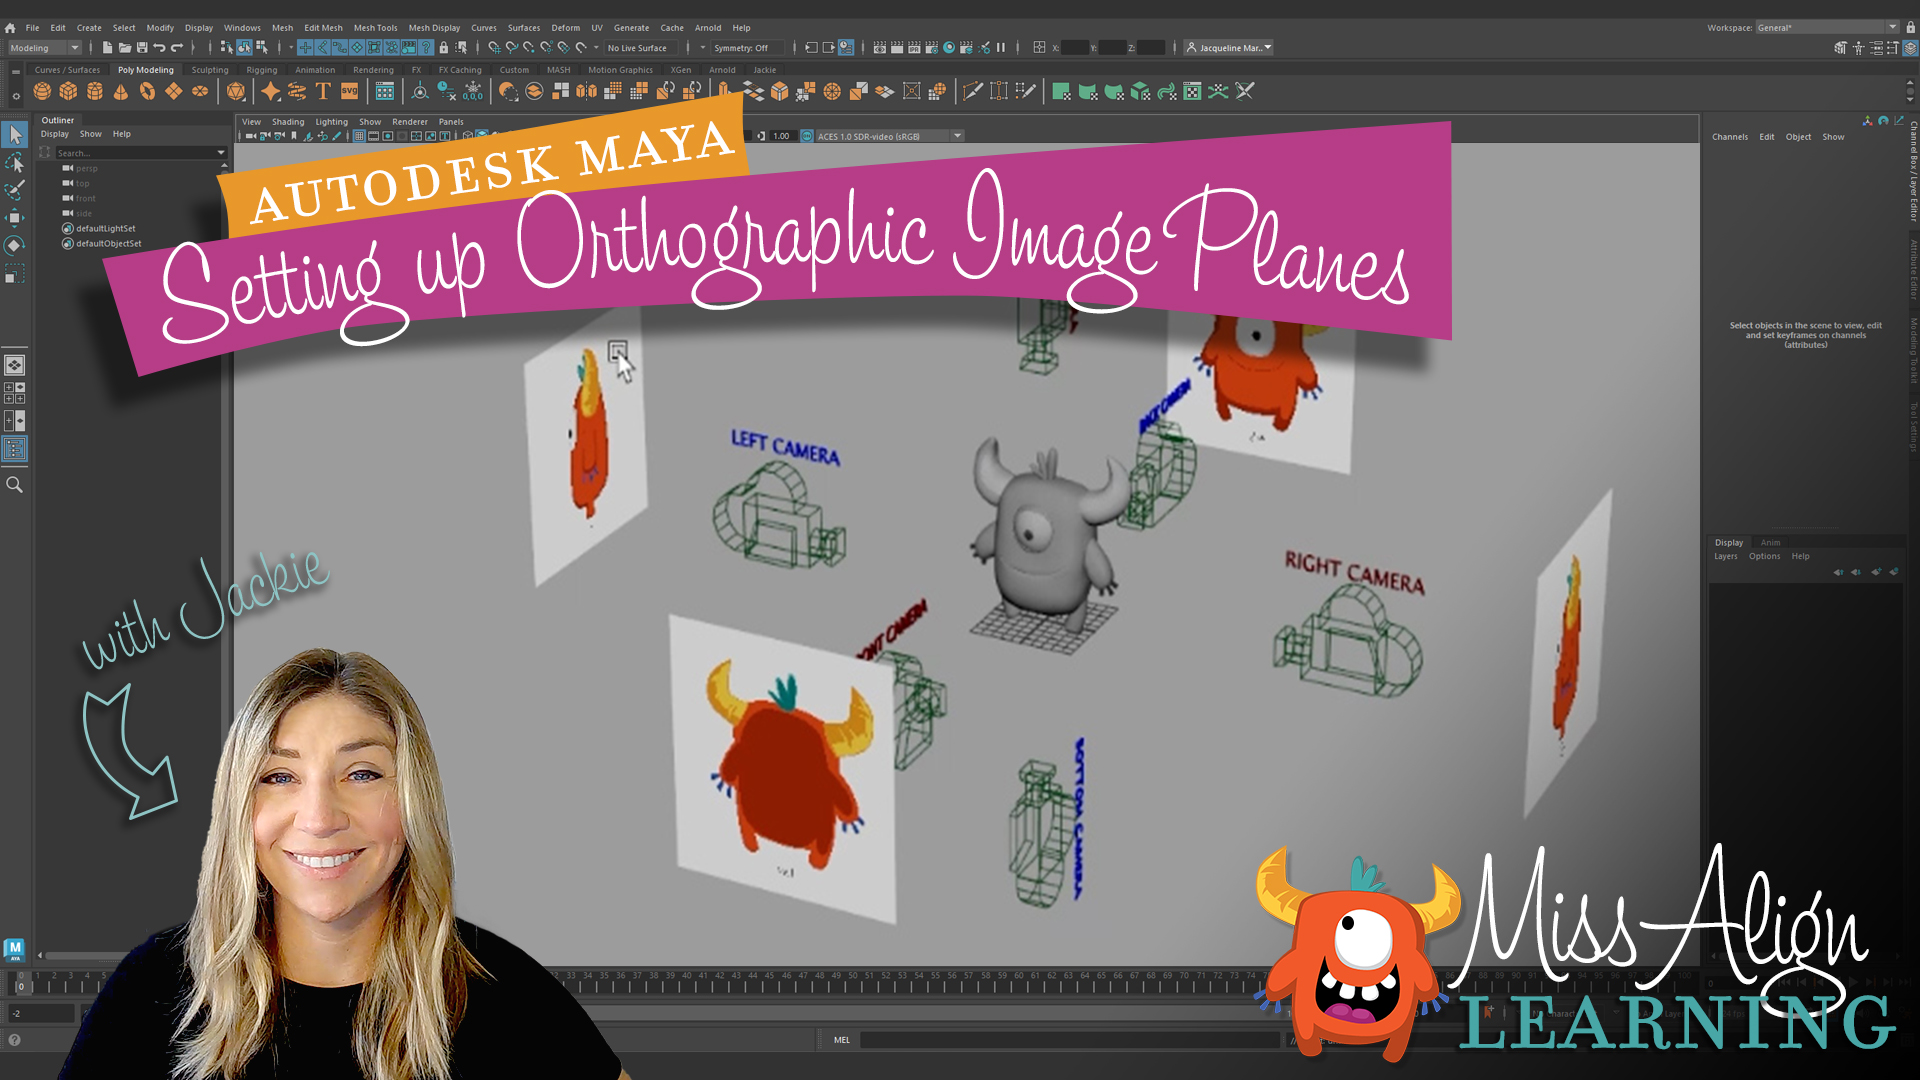The height and width of the screenshot is (1080, 1920).
Task: Click the Home icon in the menu bar
Action: (10, 28)
